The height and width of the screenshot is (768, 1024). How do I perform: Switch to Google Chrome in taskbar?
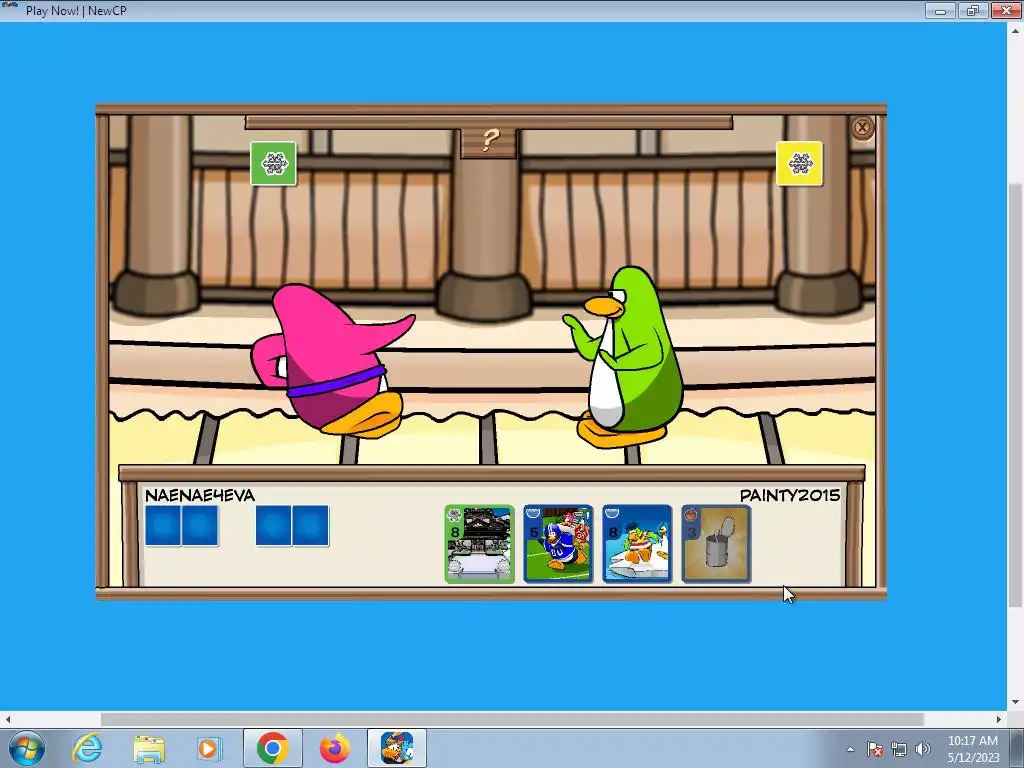272,748
